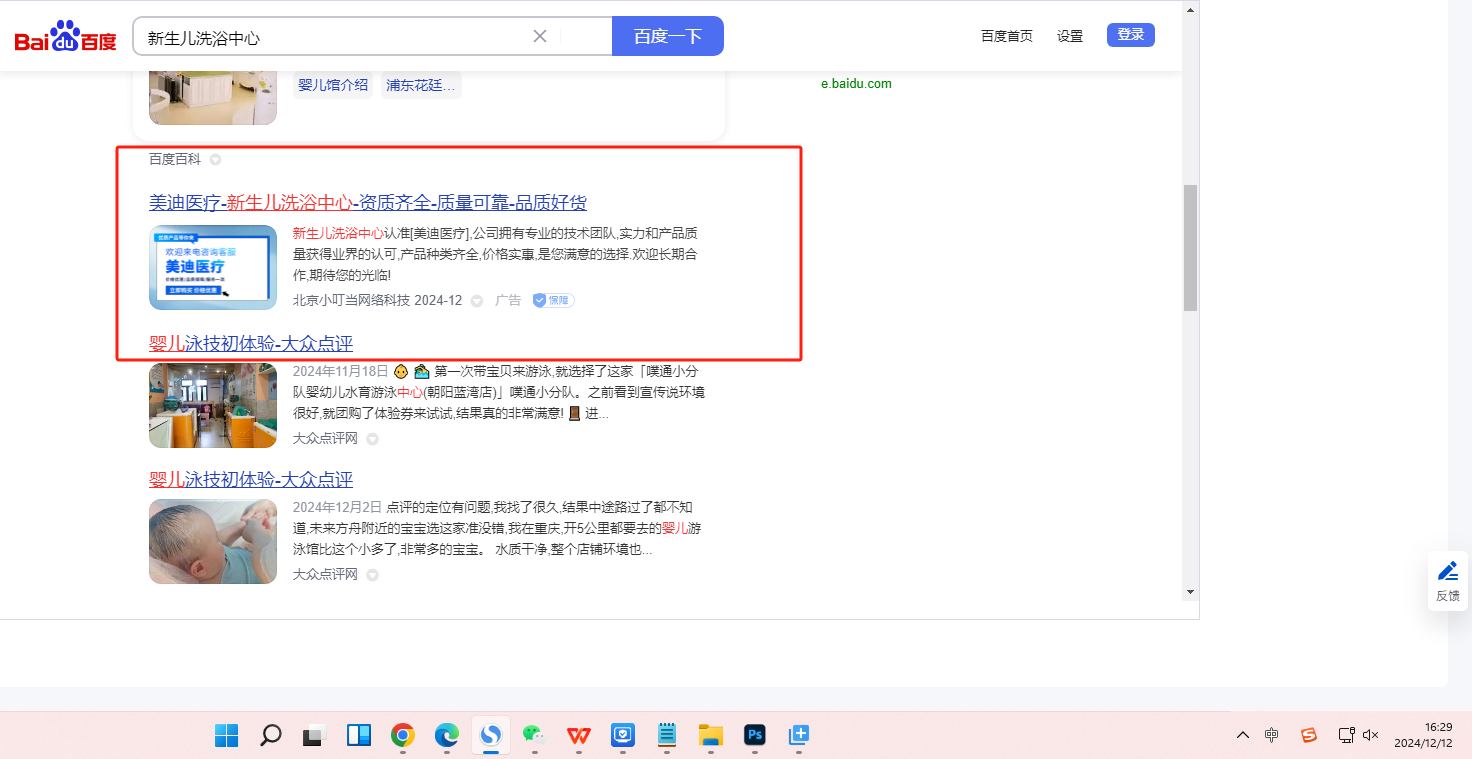Click the page's vertical scrollbar thumb
1472x759 pixels.
click(1190, 247)
